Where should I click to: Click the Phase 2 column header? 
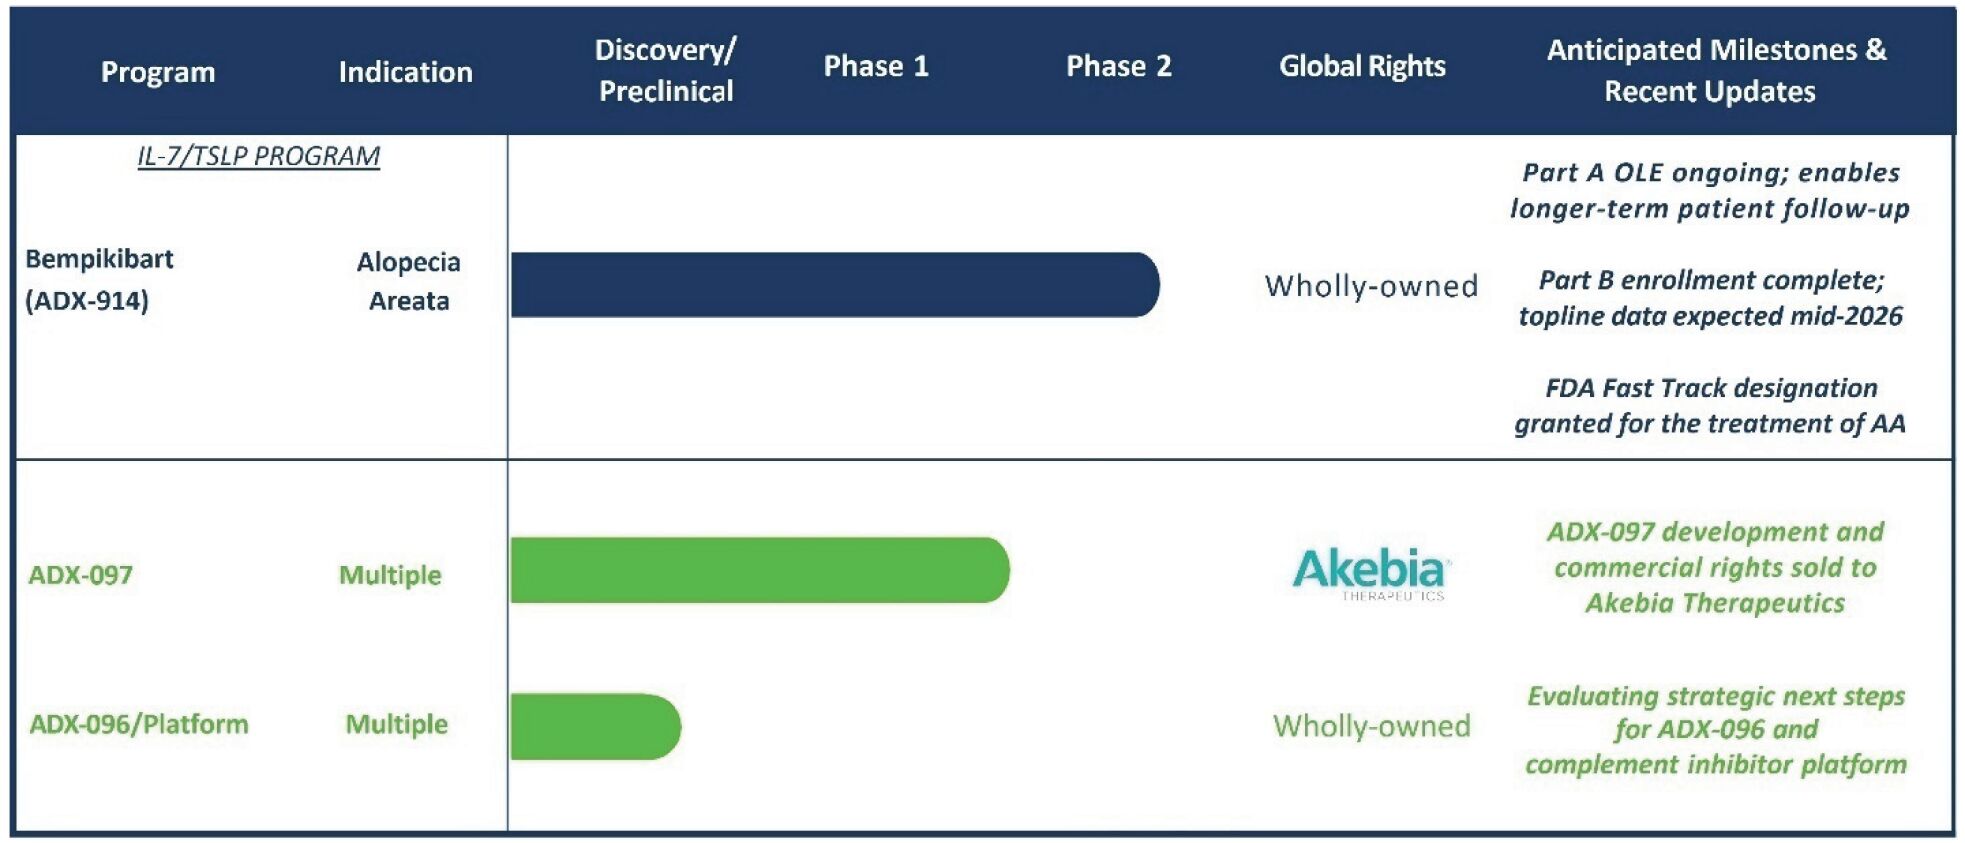1118,66
